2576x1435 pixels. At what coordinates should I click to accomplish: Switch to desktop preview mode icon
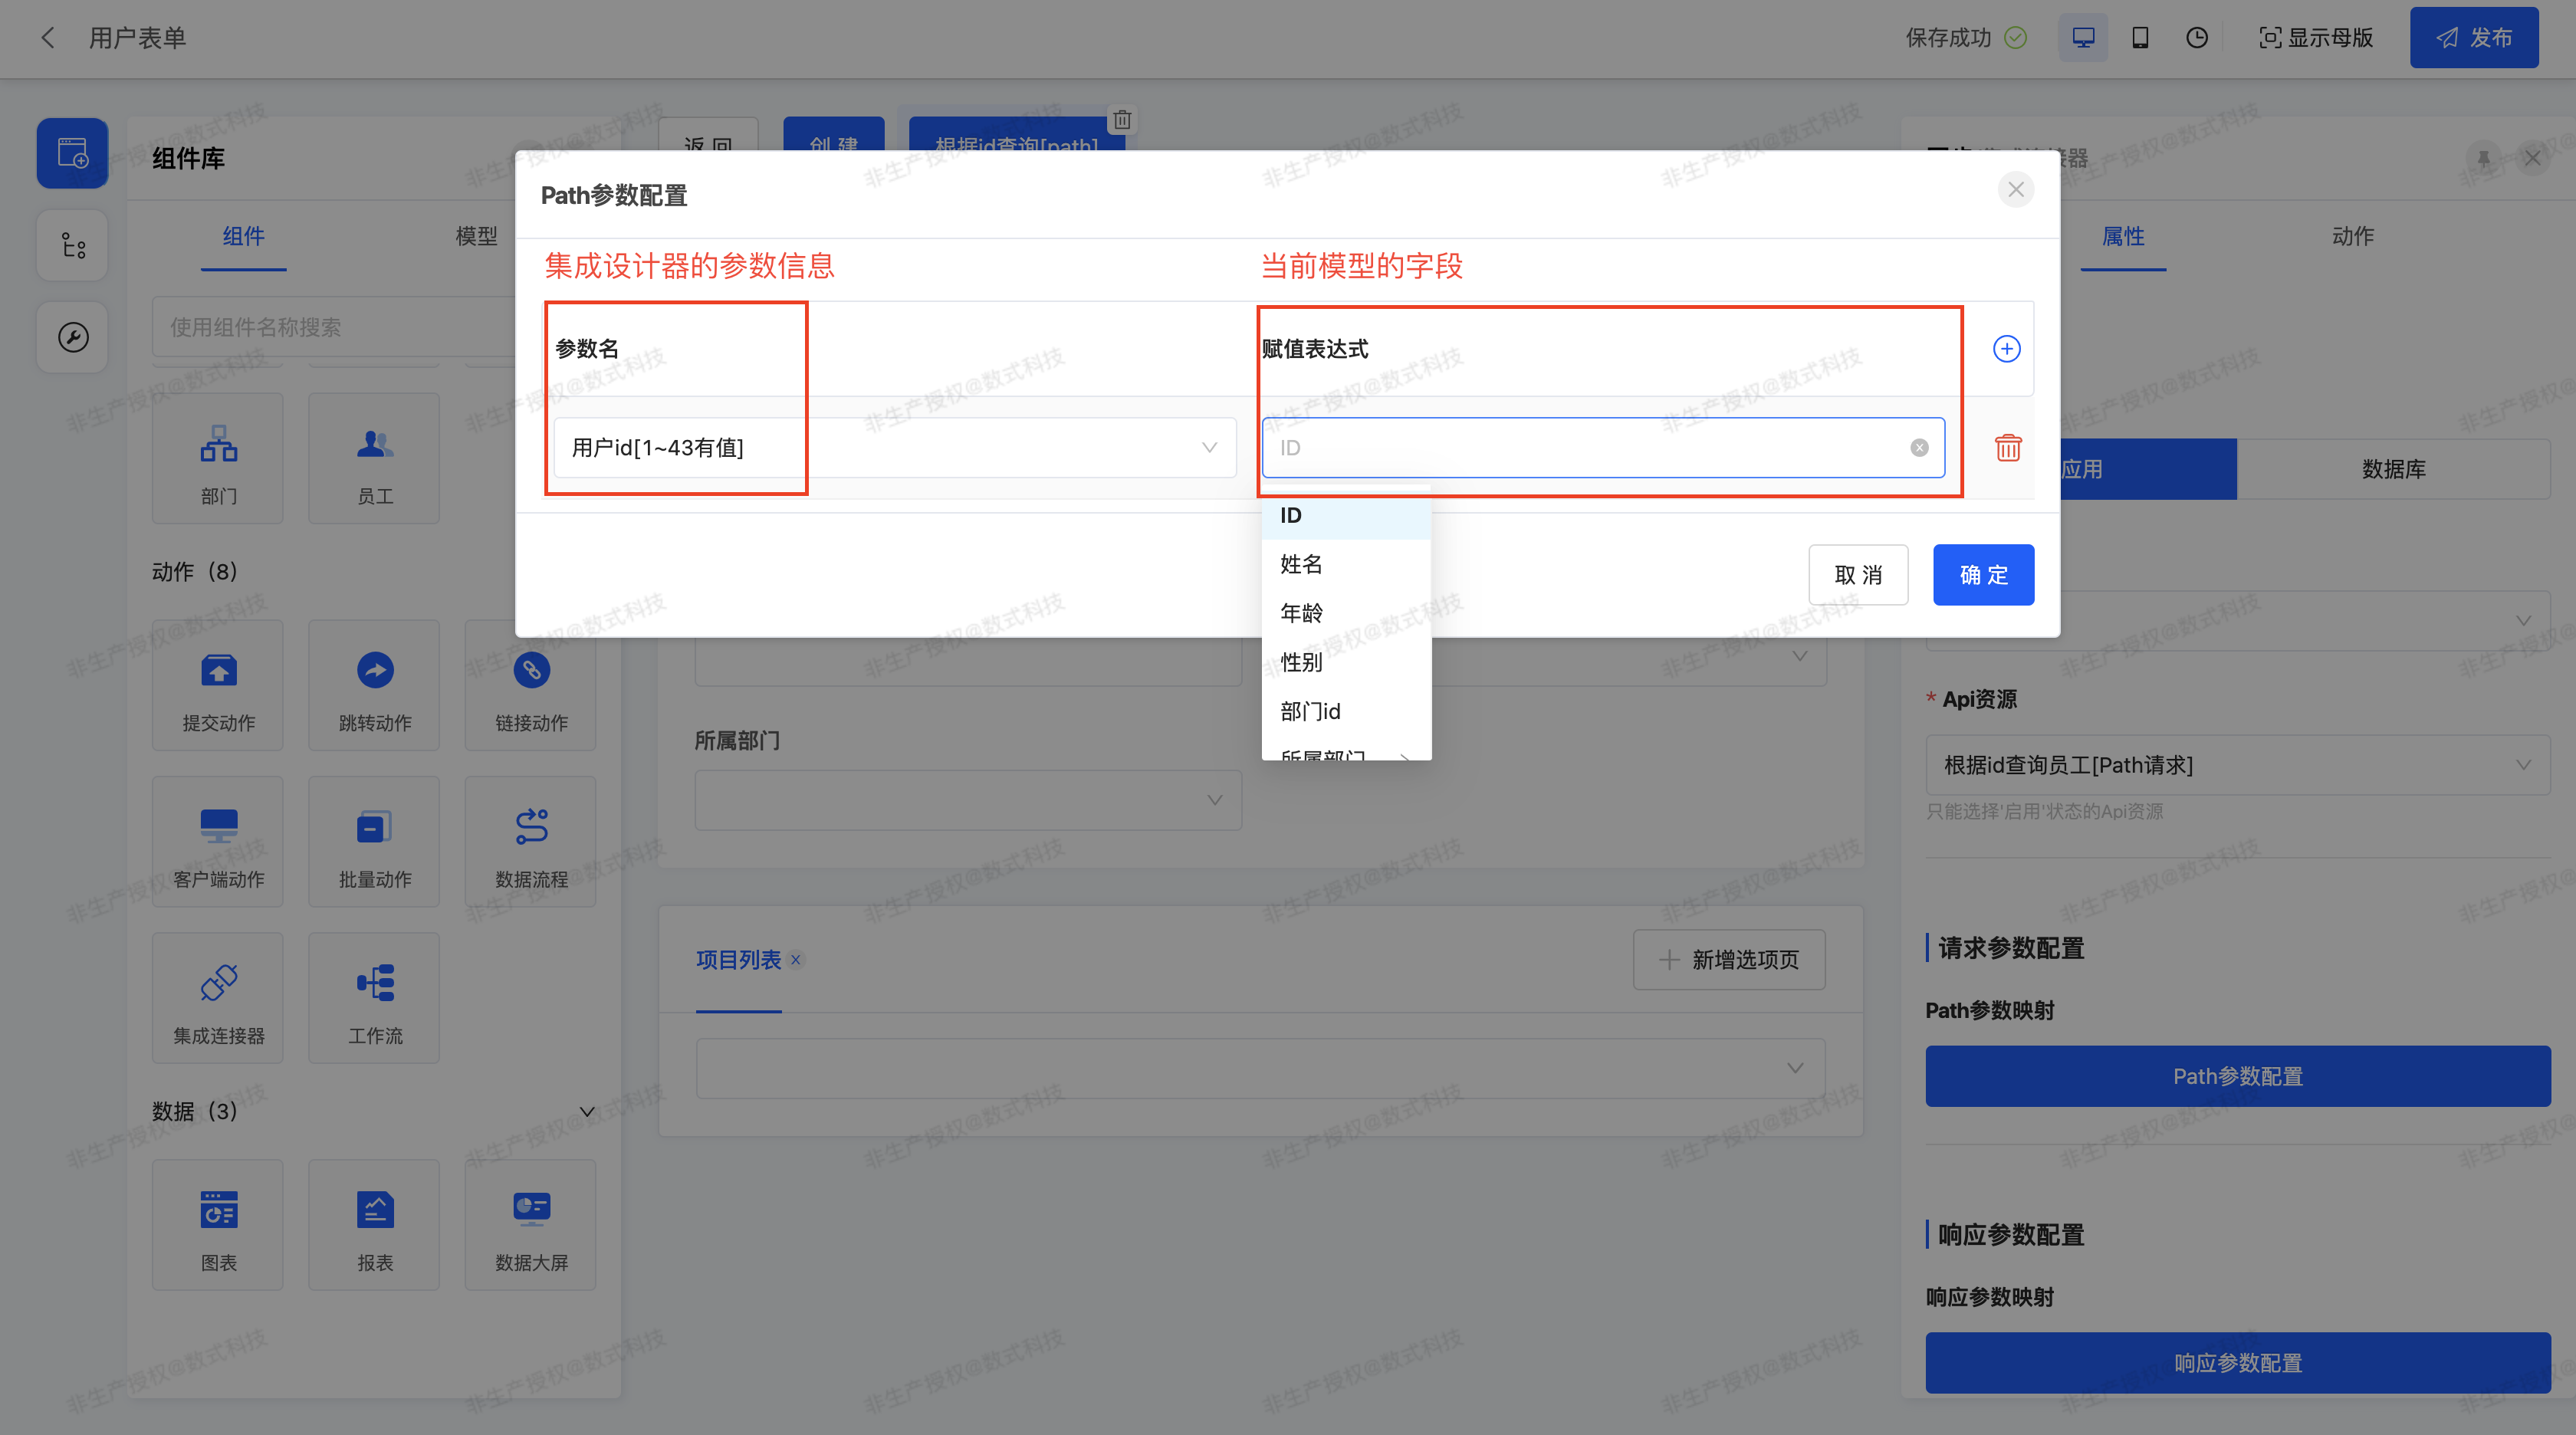pyautogui.click(x=2083, y=38)
